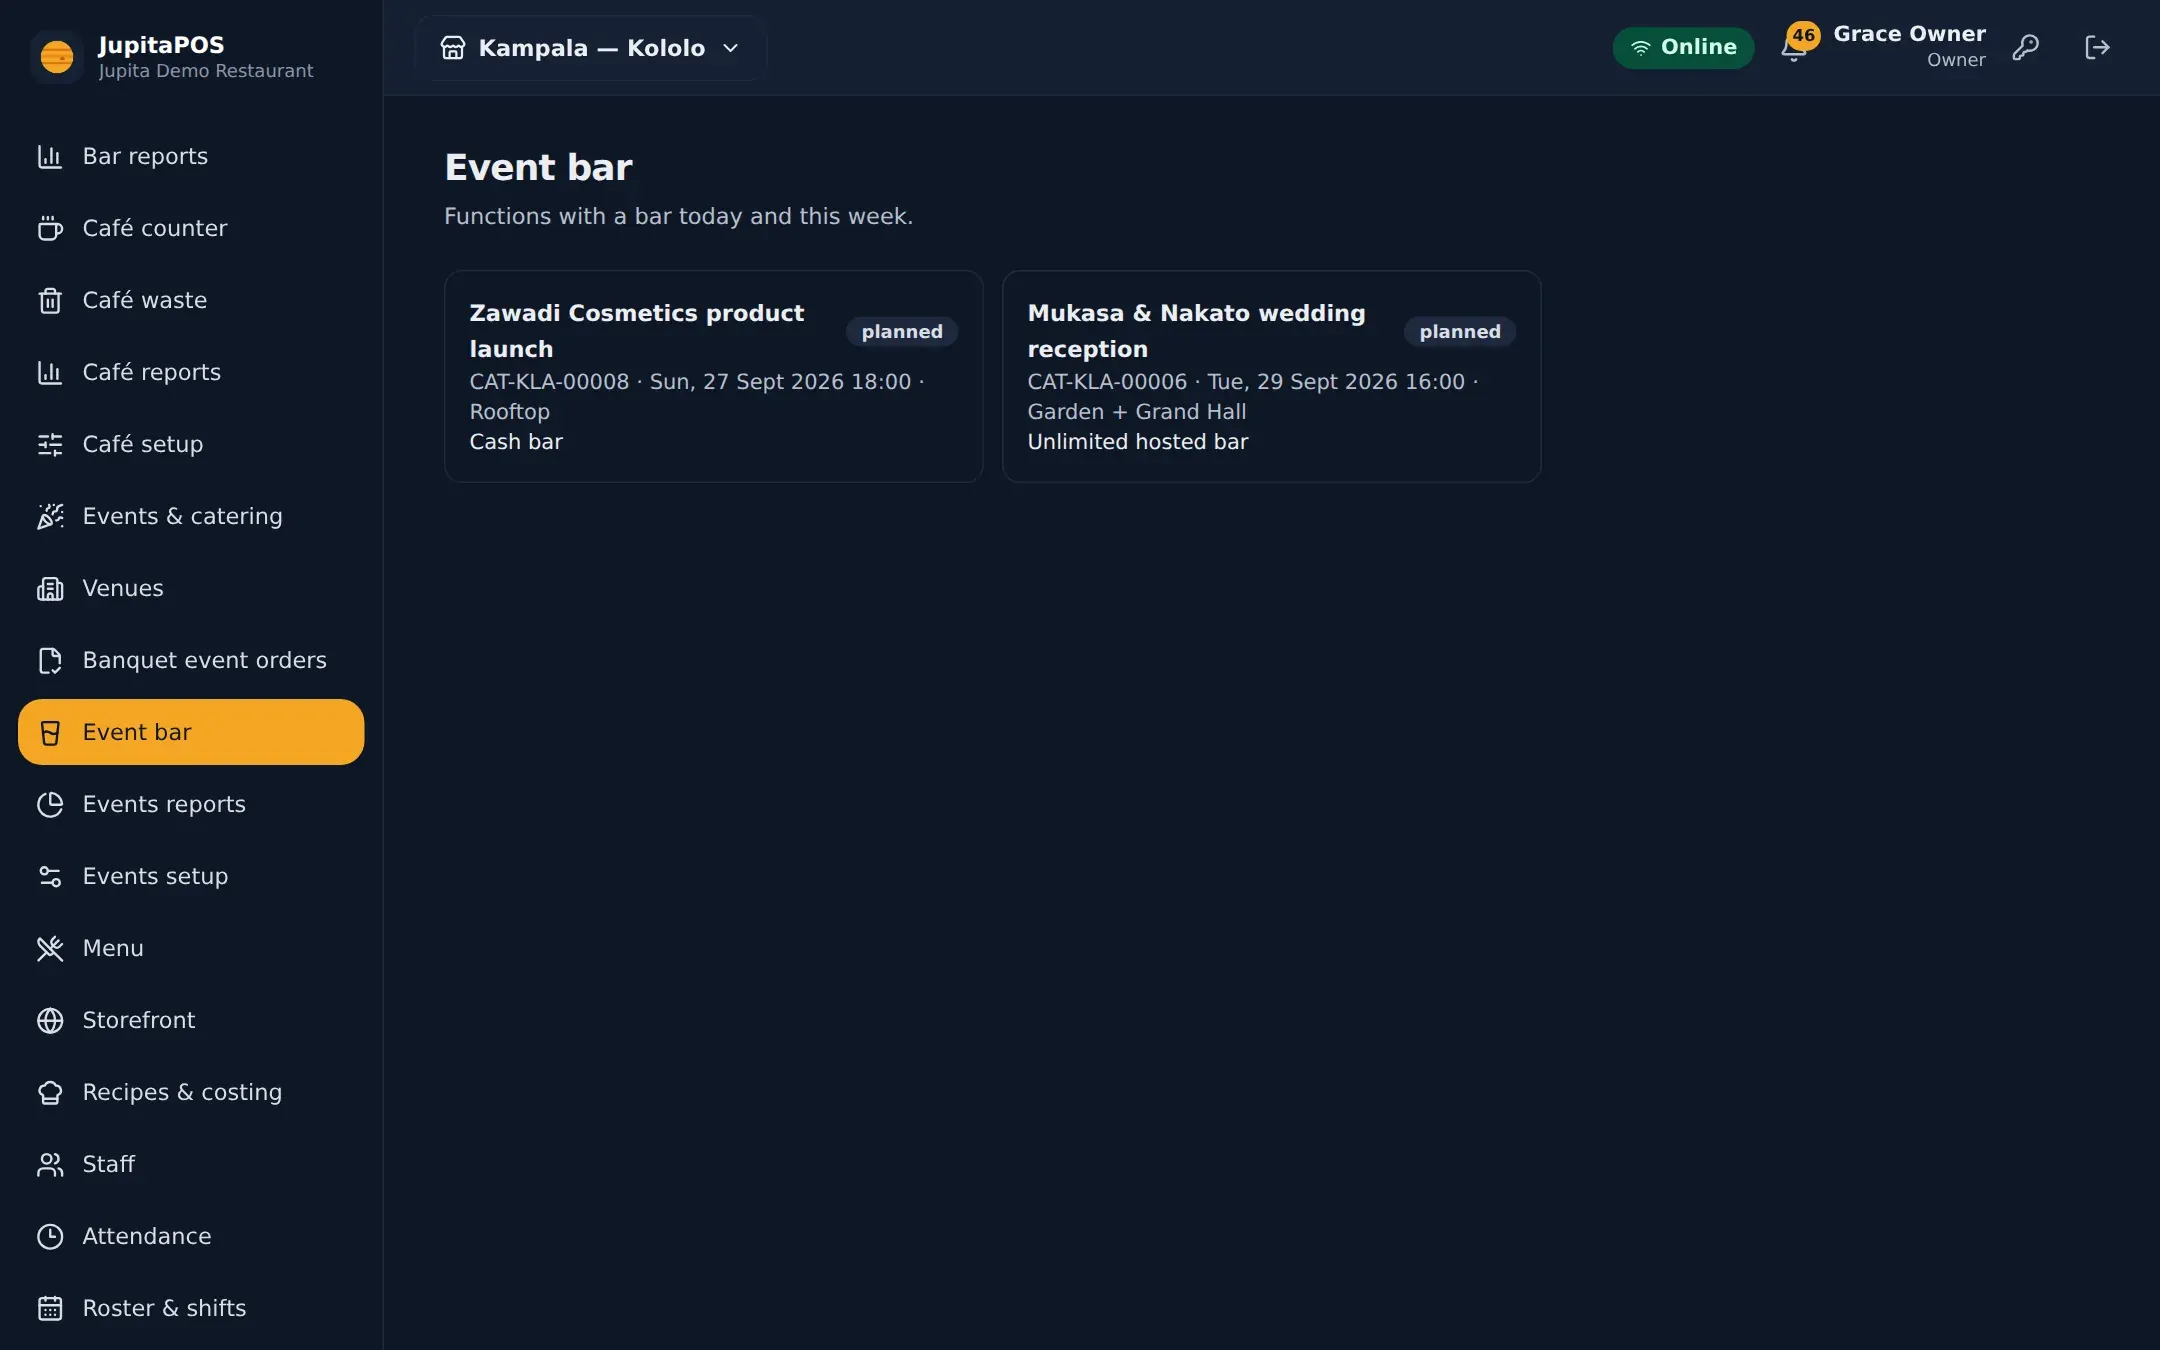The width and height of the screenshot is (2160, 1350).
Task: Open Banquet event orders menu item
Action: [x=191, y=661]
